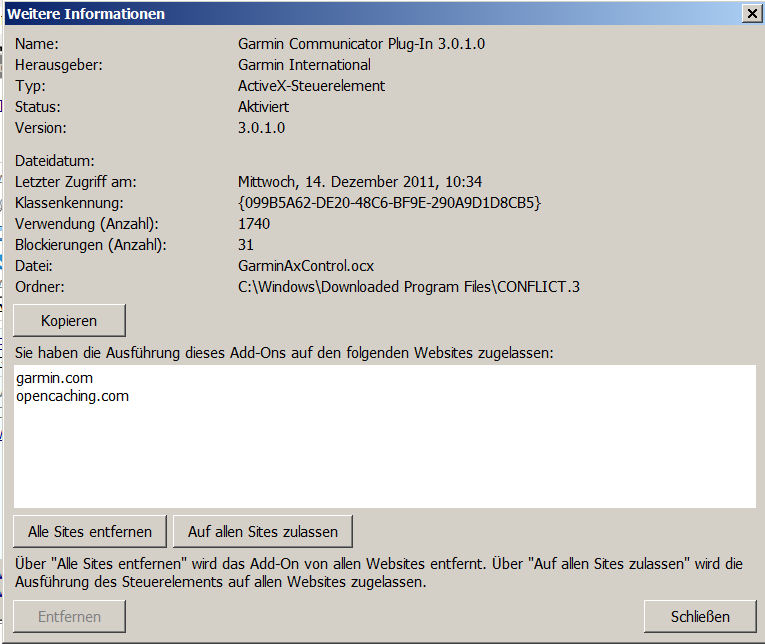The image size is (765, 644).
Task: Click the Version row value 3.0.1.0
Action: tap(262, 128)
